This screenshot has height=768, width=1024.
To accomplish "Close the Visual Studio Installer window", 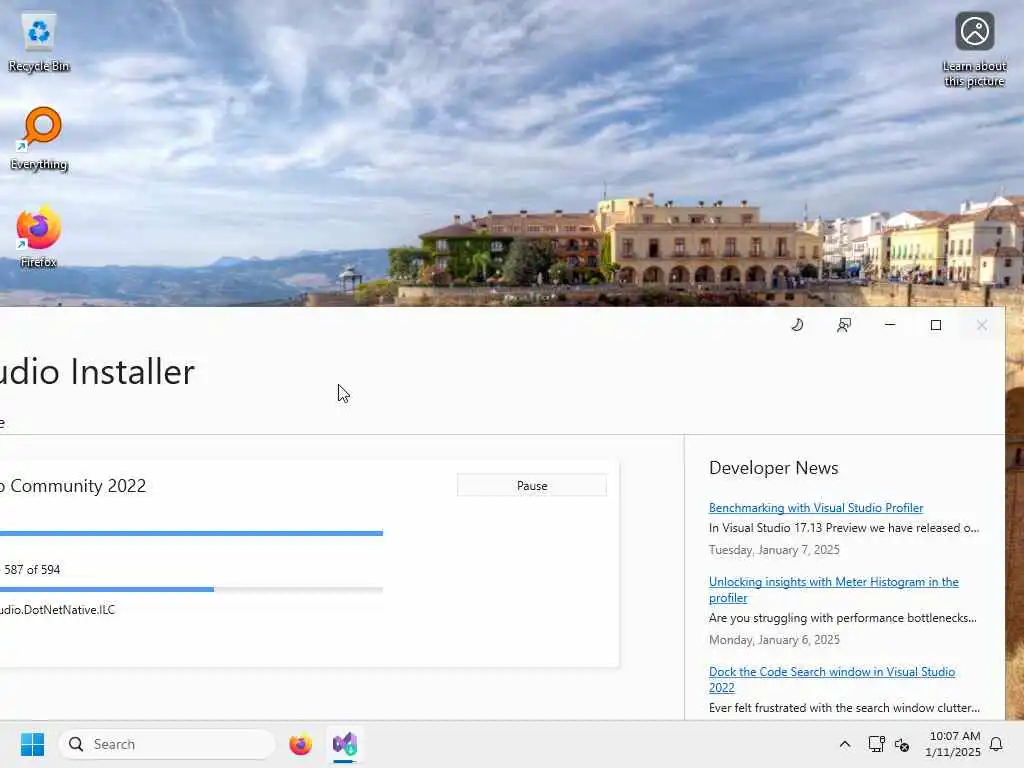I will tap(982, 325).
